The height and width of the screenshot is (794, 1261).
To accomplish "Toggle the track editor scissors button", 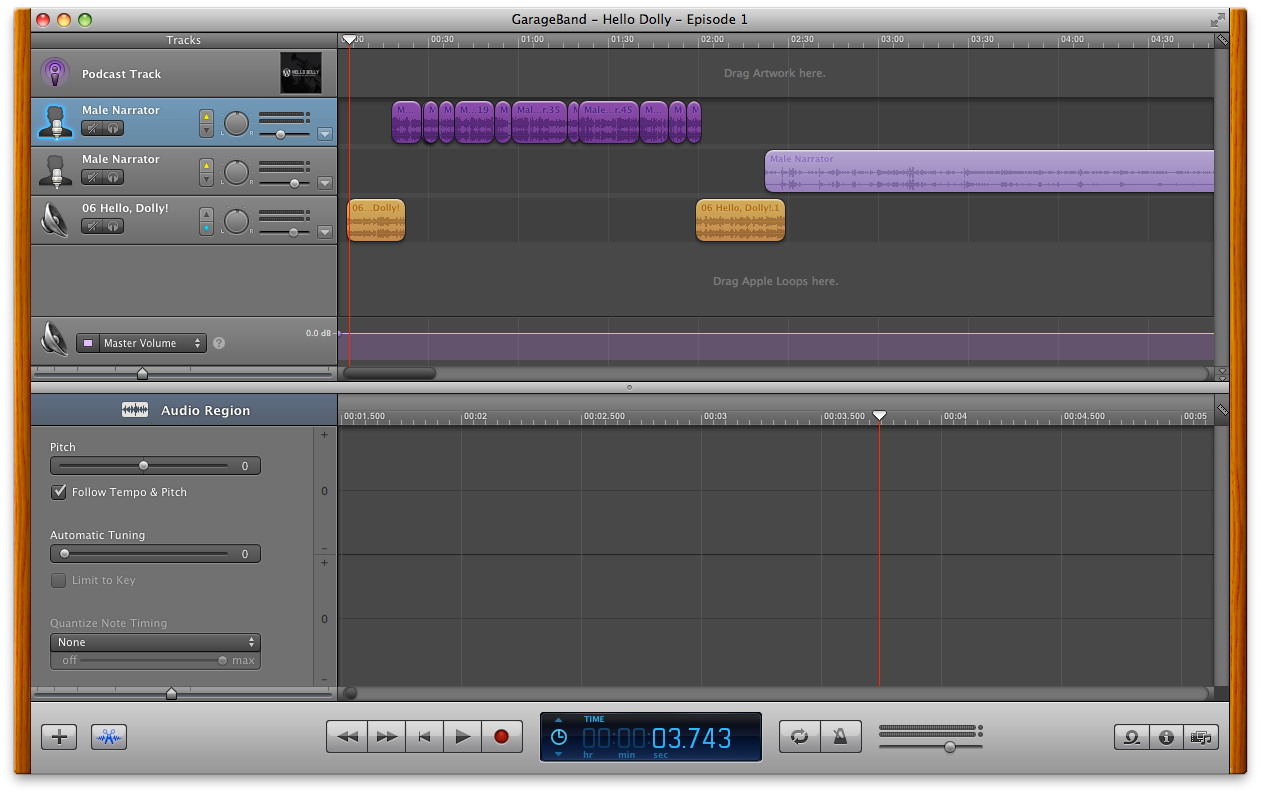I will (109, 737).
